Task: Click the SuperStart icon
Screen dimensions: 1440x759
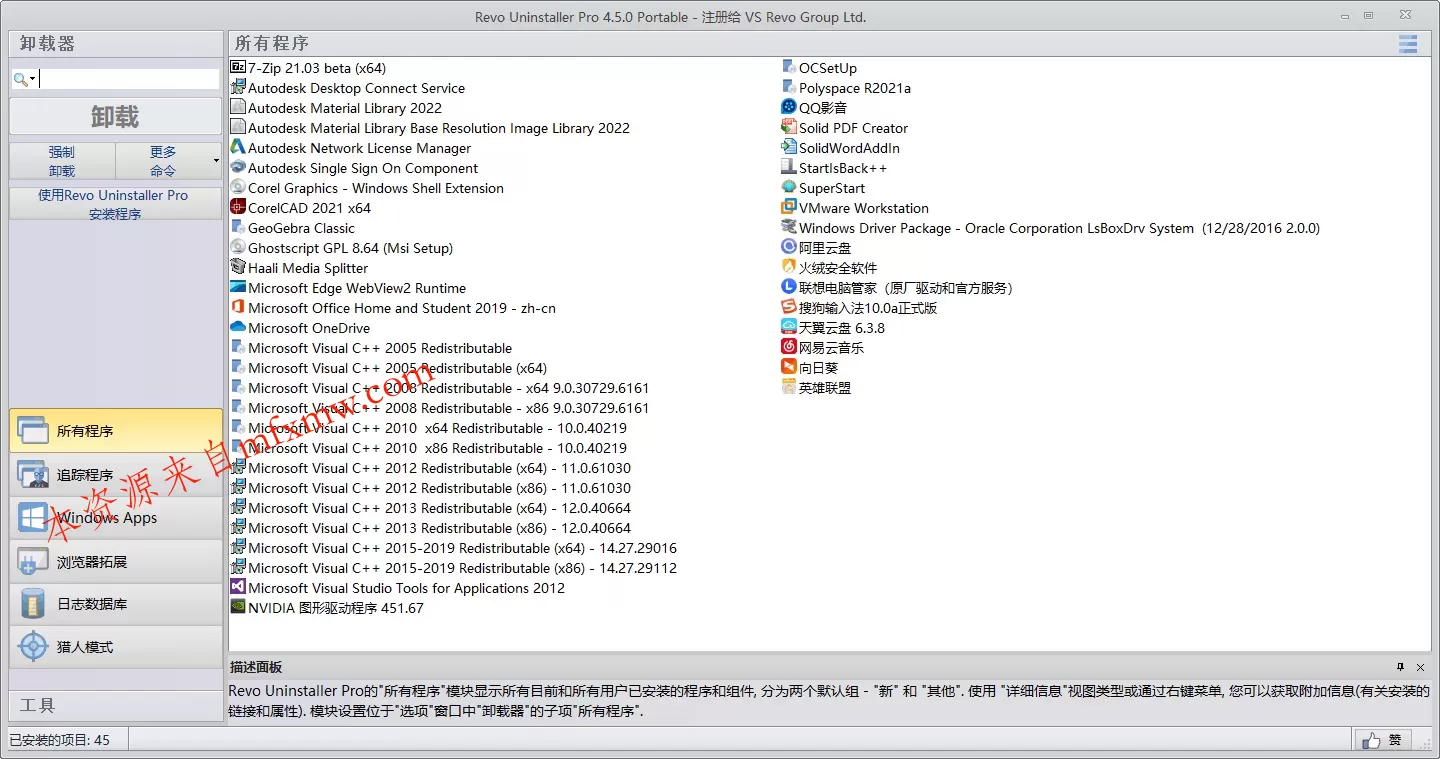Action: pos(789,187)
